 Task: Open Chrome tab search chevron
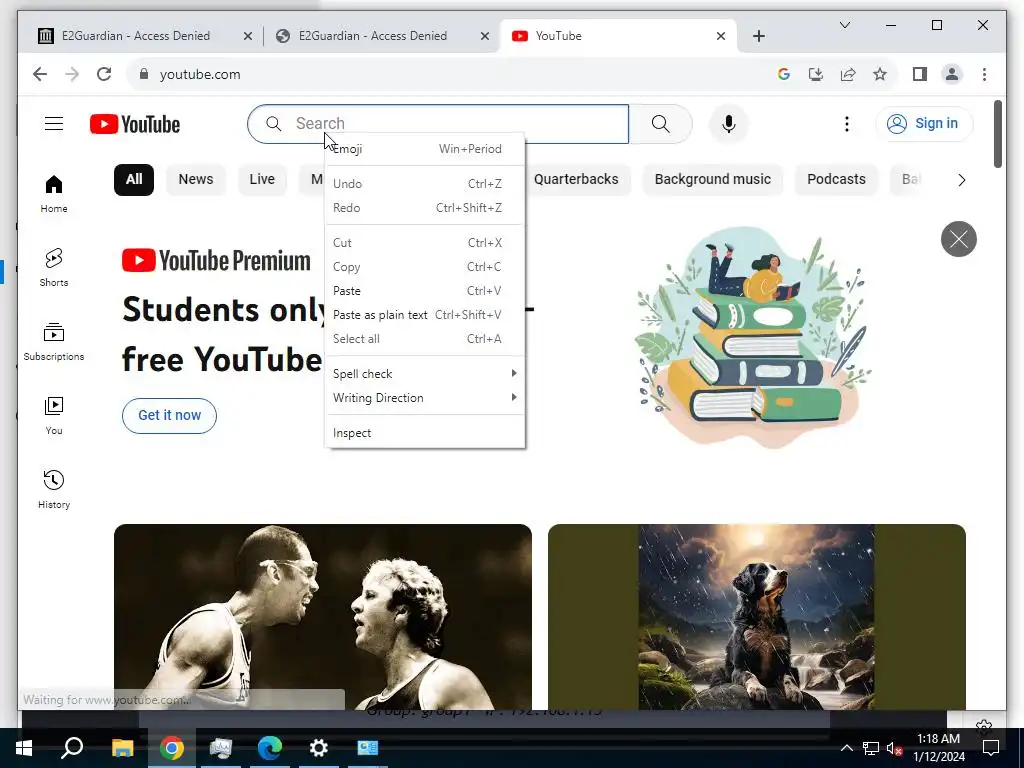(x=844, y=25)
